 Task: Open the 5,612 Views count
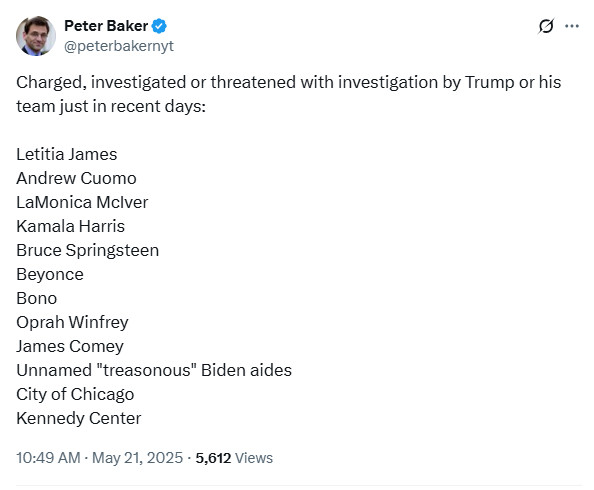pyautogui.click(x=234, y=458)
